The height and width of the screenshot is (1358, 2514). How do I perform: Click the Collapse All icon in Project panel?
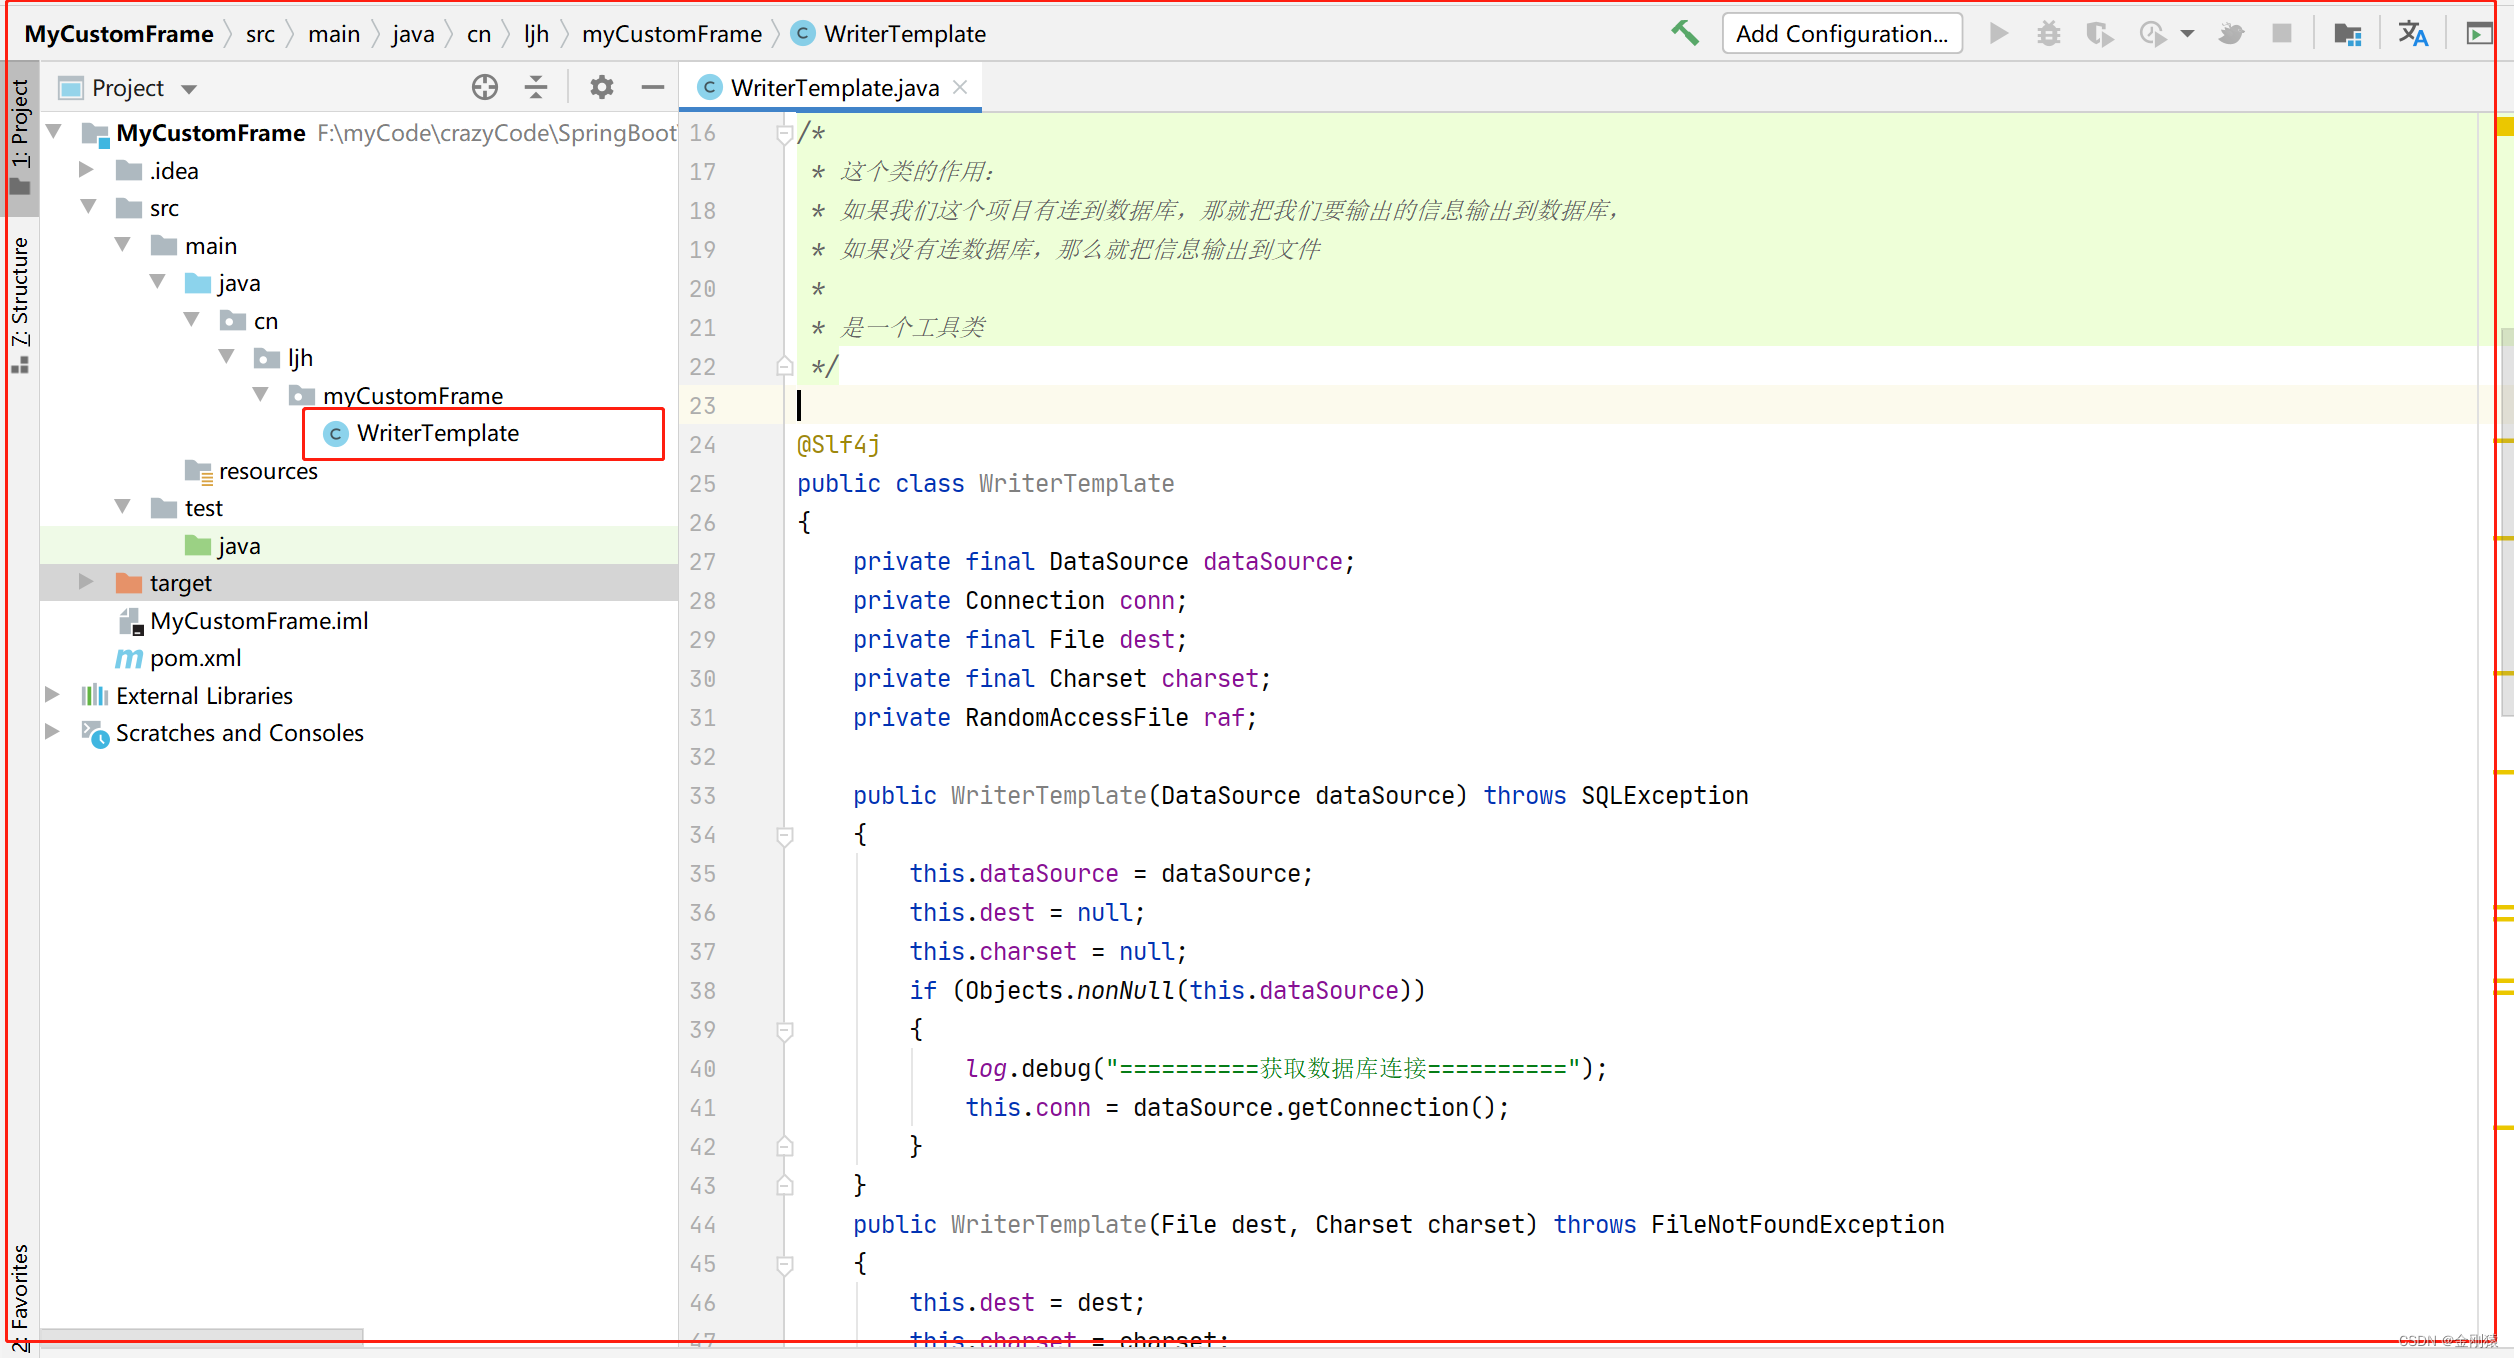[536, 88]
